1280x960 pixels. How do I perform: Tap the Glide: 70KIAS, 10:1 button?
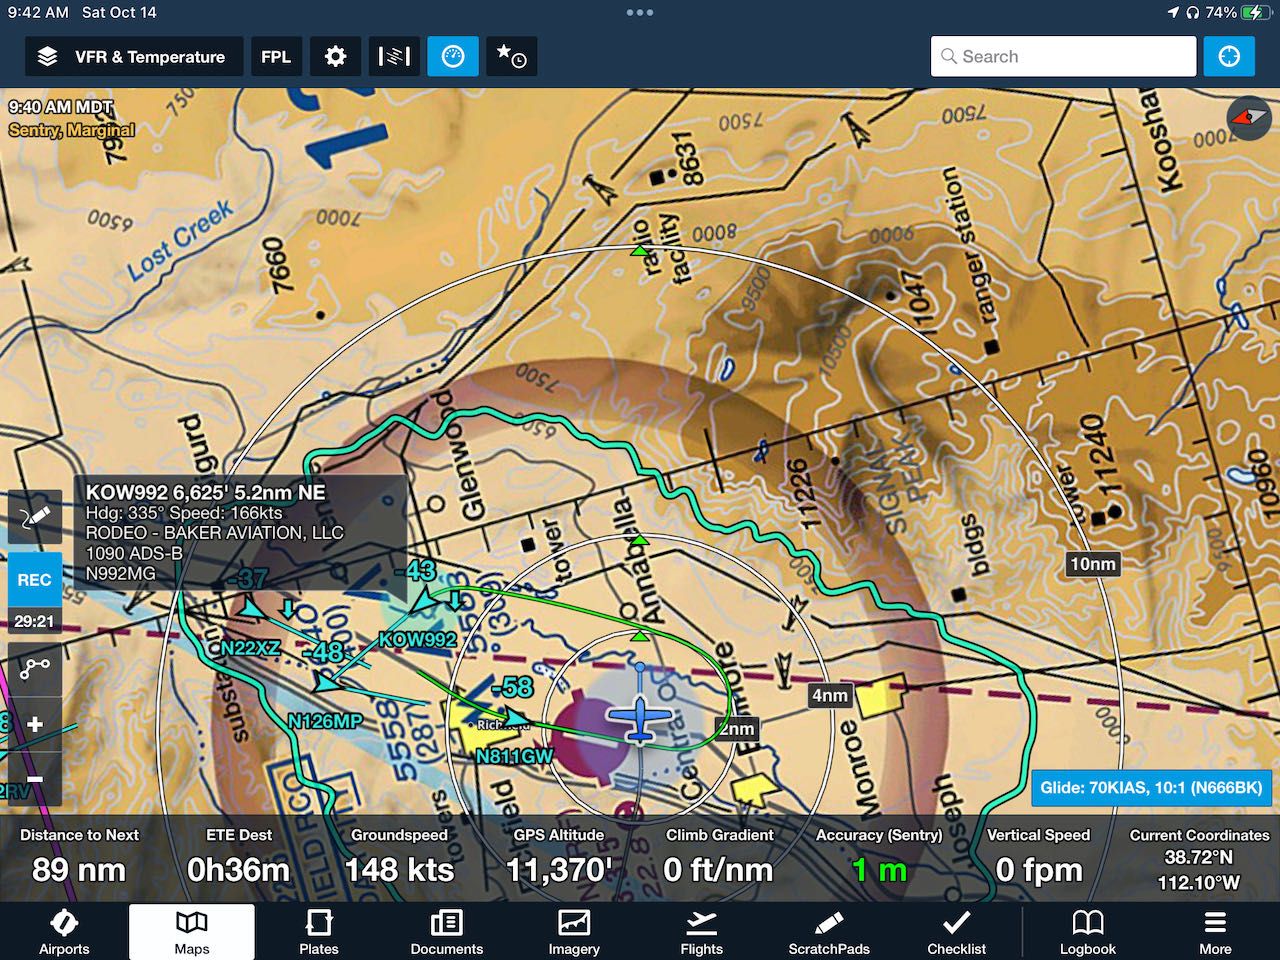(x=1151, y=787)
